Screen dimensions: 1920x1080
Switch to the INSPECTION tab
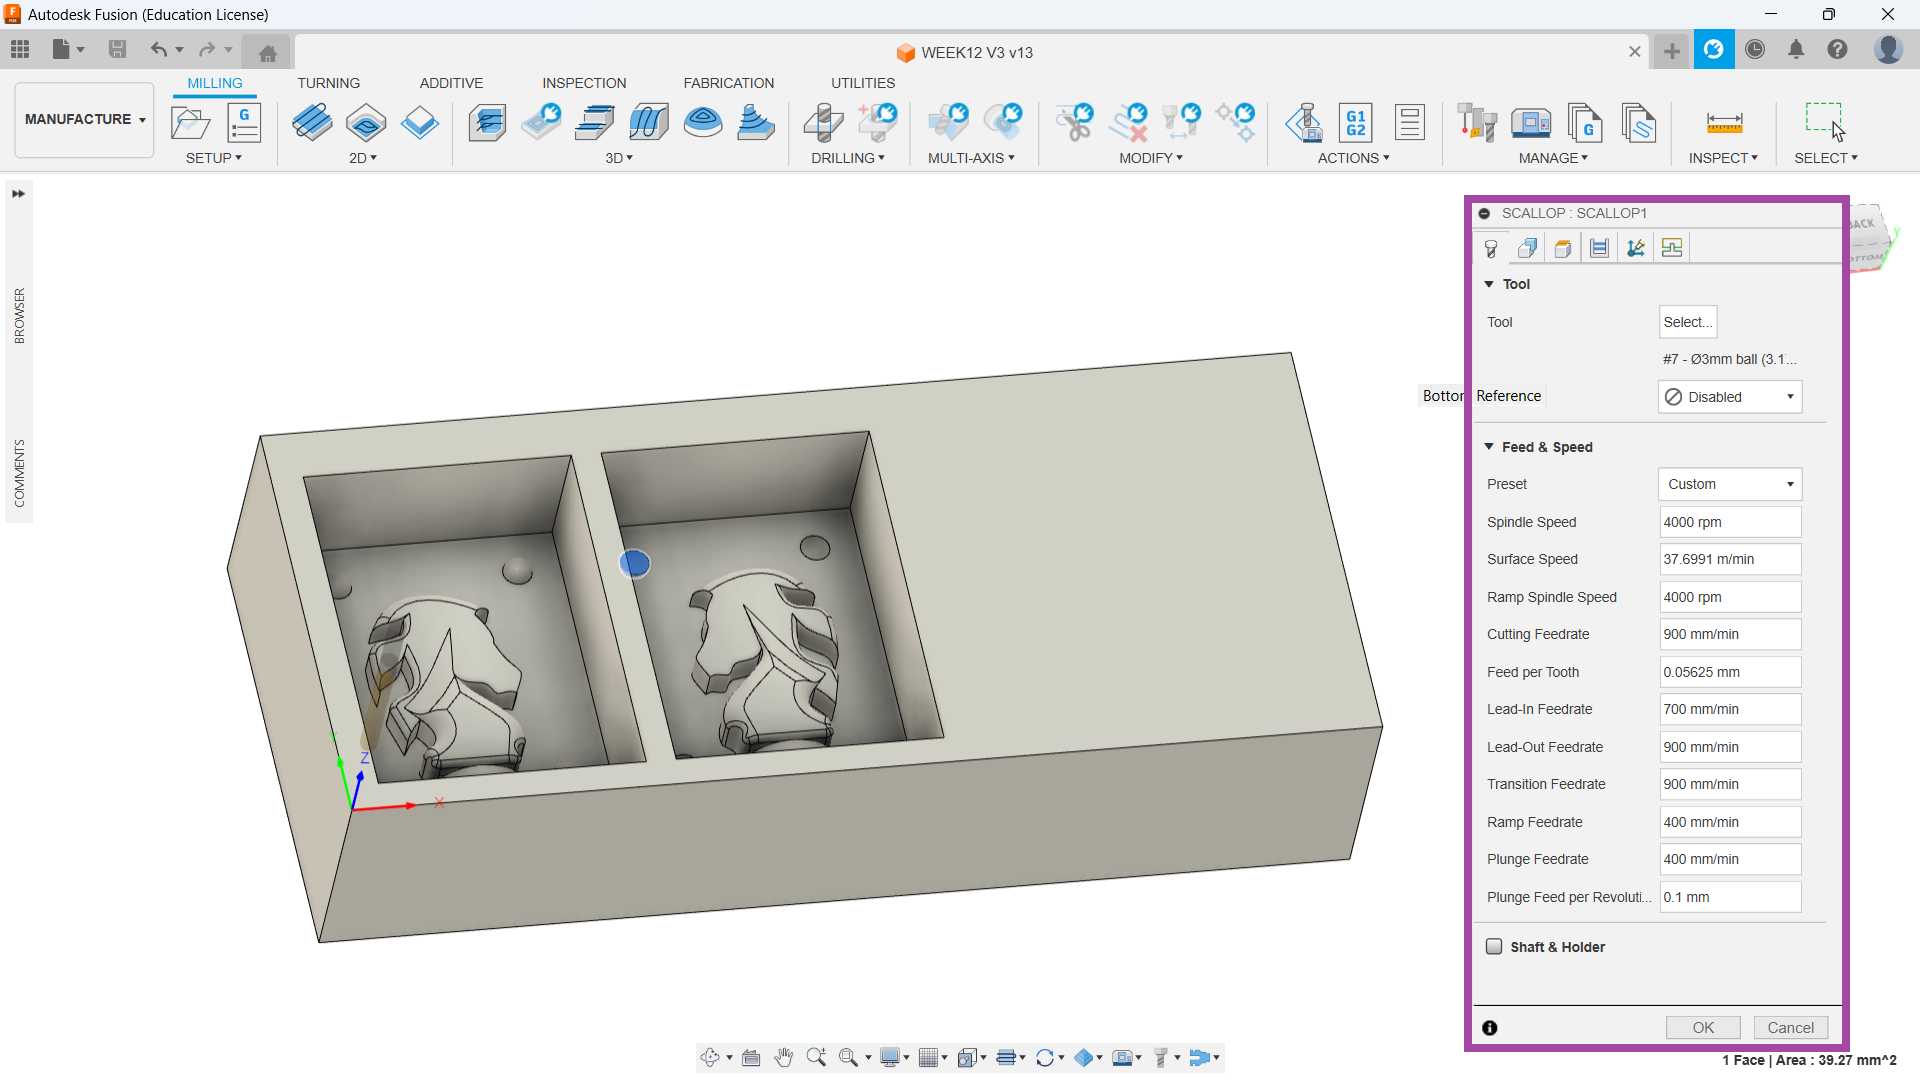pyautogui.click(x=584, y=83)
